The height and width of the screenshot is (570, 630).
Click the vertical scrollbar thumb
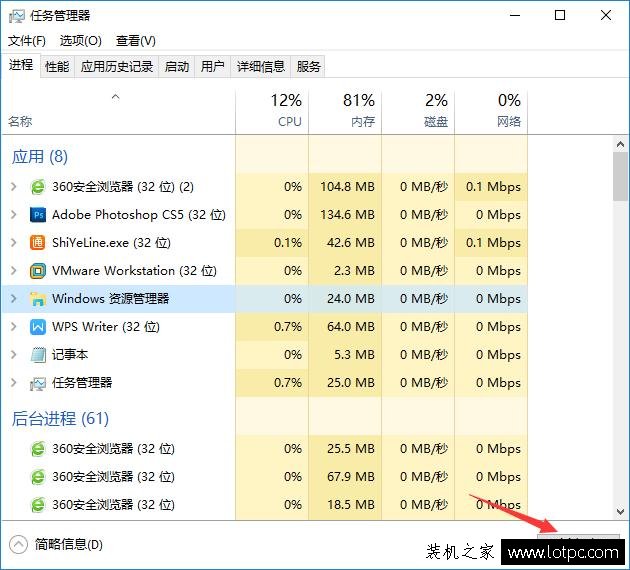click(620, 176)
